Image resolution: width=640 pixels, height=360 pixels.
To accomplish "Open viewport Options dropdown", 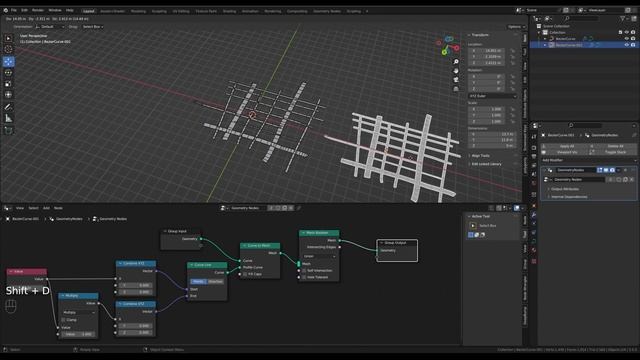I will tap(516, 27).
